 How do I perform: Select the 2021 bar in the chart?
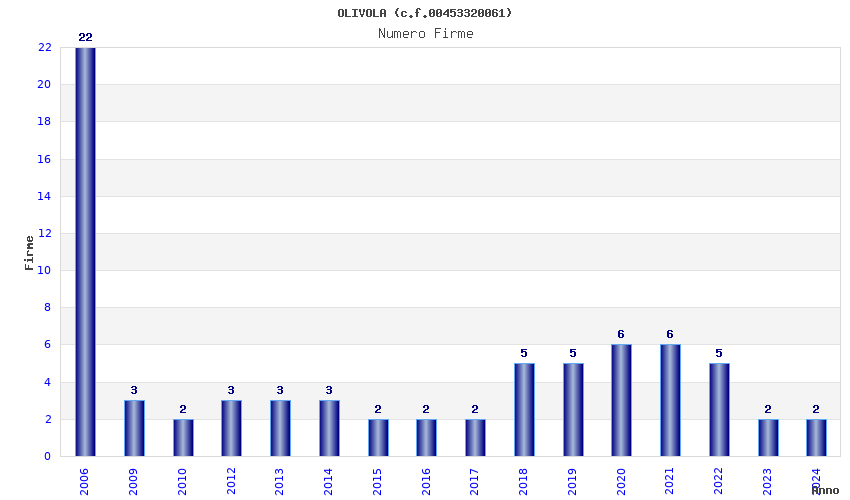point(670,400)
